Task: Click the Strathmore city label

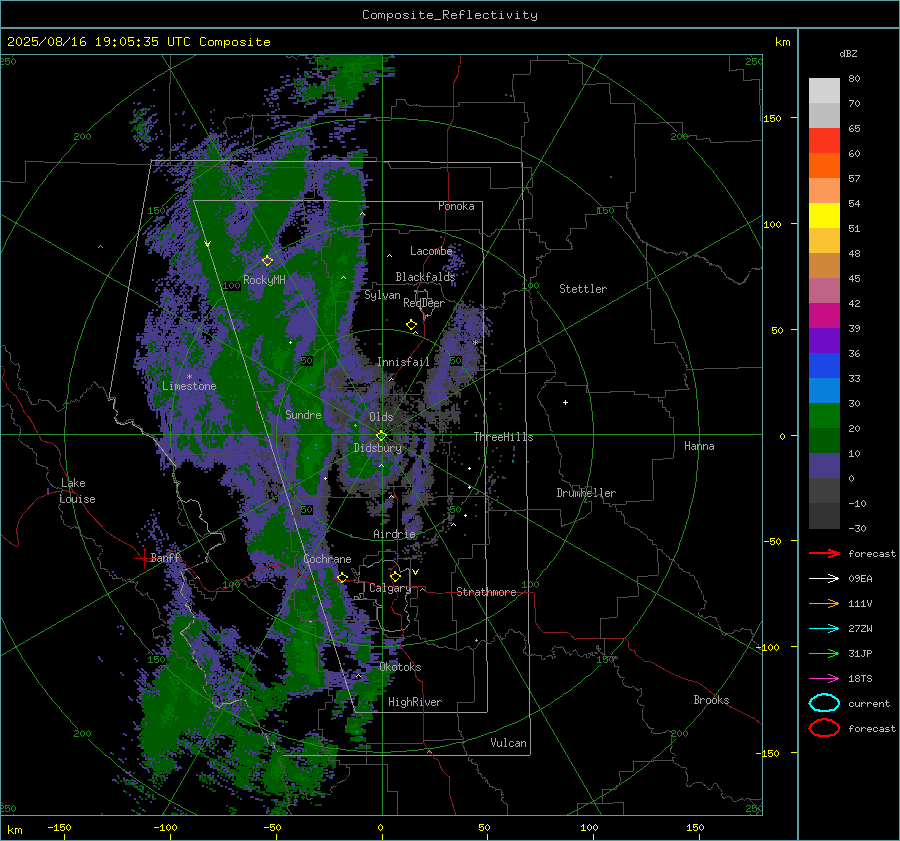Action: pyautogui.click(x=486, y=592)
